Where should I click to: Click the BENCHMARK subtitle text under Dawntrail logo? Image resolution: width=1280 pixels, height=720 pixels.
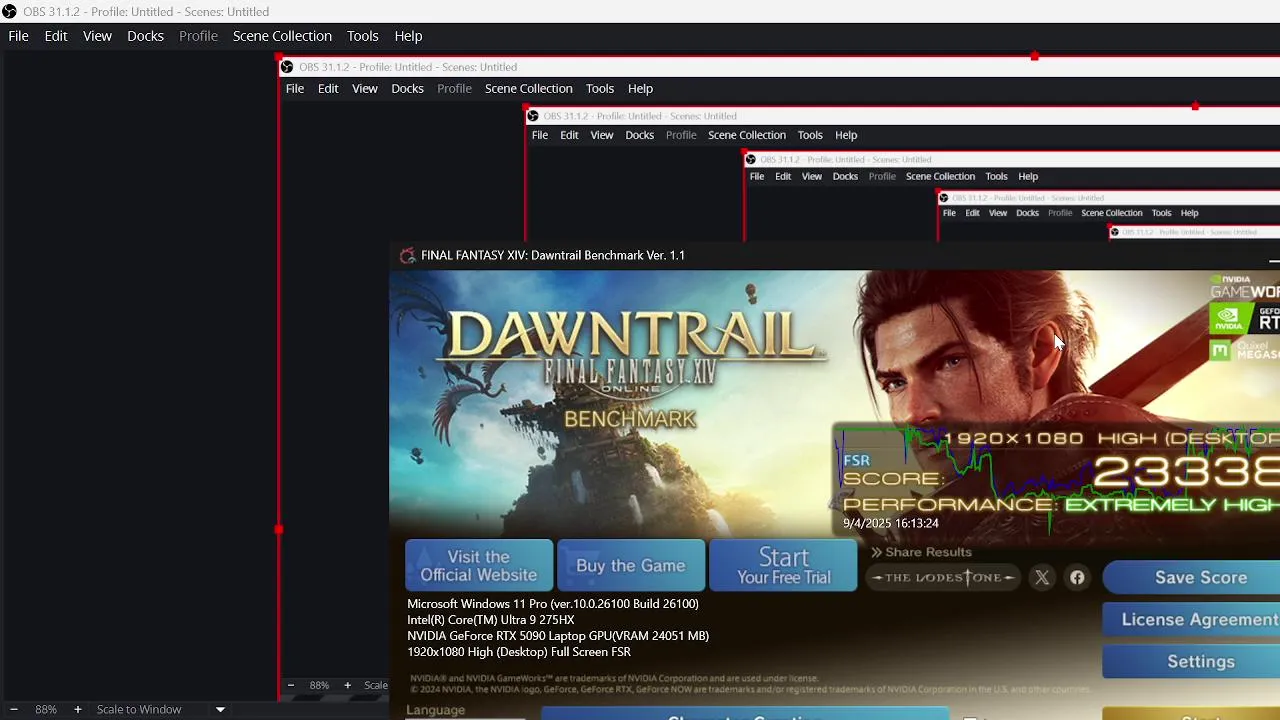(x=630, y=419)
